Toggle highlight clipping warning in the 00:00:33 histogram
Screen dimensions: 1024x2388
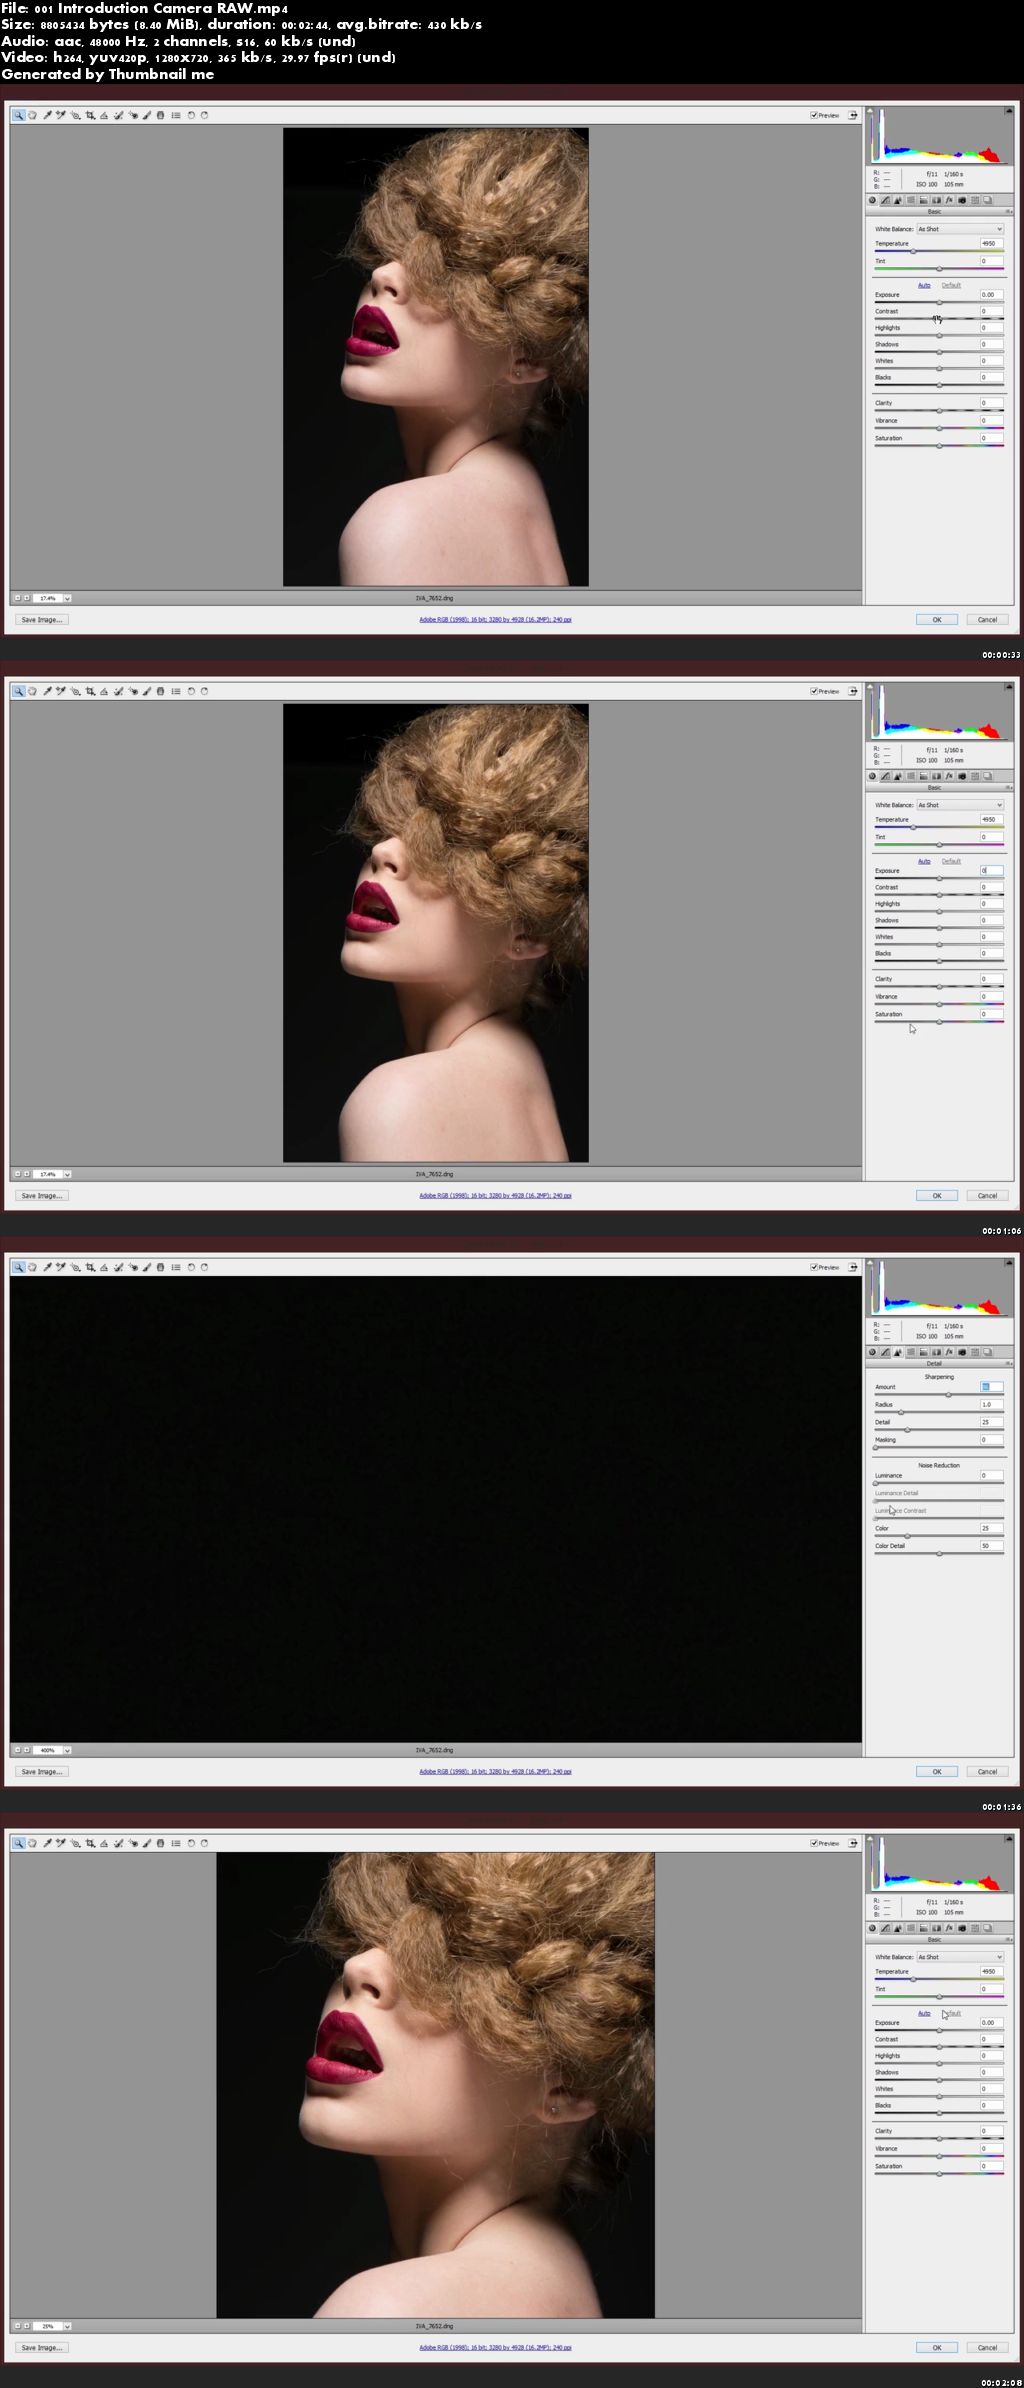click(x=1009, y=110)
